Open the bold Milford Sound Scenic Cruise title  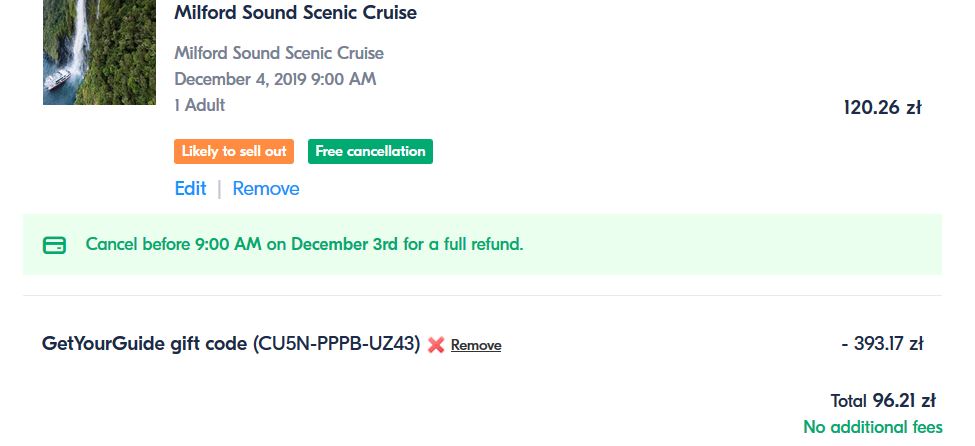[295, 12]
